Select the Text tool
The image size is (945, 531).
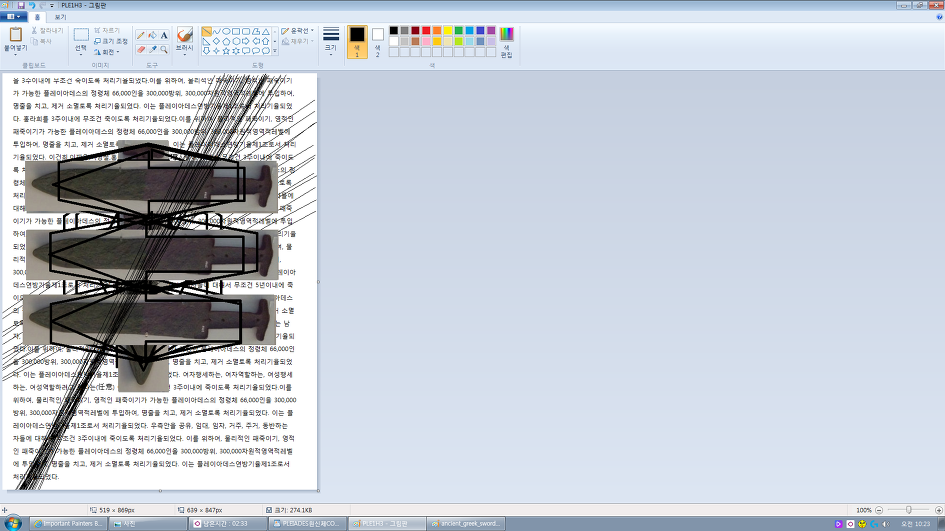pyautogui.click(x=164, y=35)
